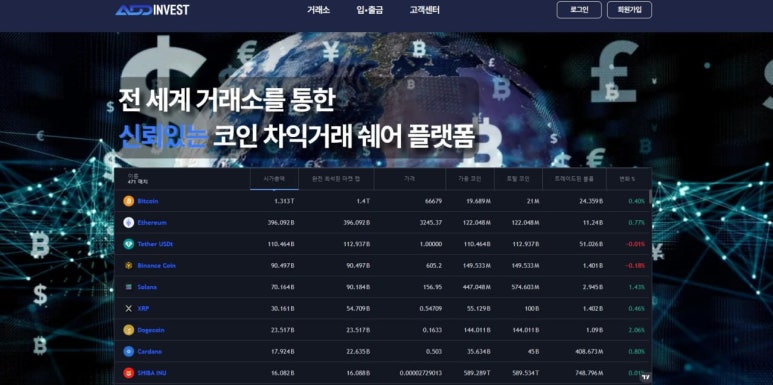Click SHIBA INU's price 0.00002729013
The width and height of the screenshot is (773, 385).
click(x=421, y=373)
